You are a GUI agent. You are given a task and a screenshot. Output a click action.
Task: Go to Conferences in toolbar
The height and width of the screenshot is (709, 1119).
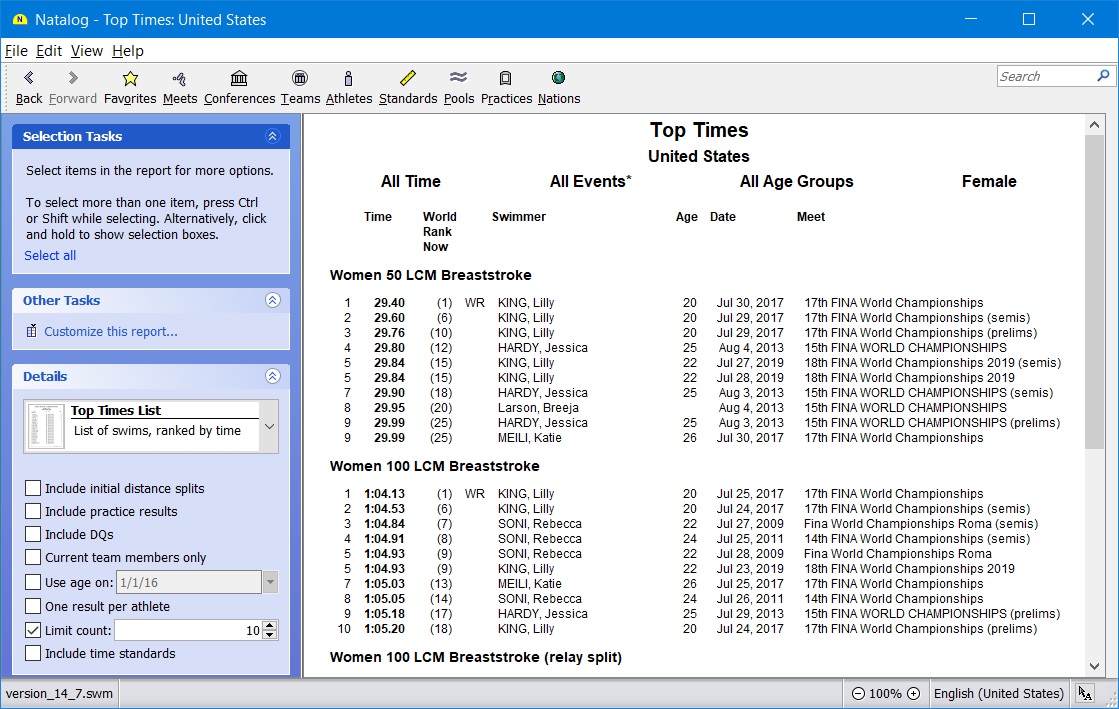point(239,79)
